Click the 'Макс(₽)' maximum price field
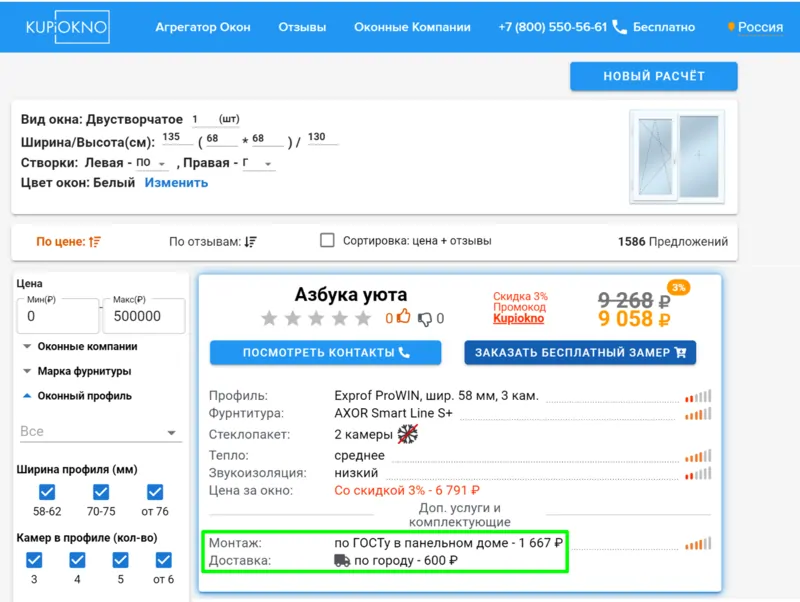 pos(144,316)
